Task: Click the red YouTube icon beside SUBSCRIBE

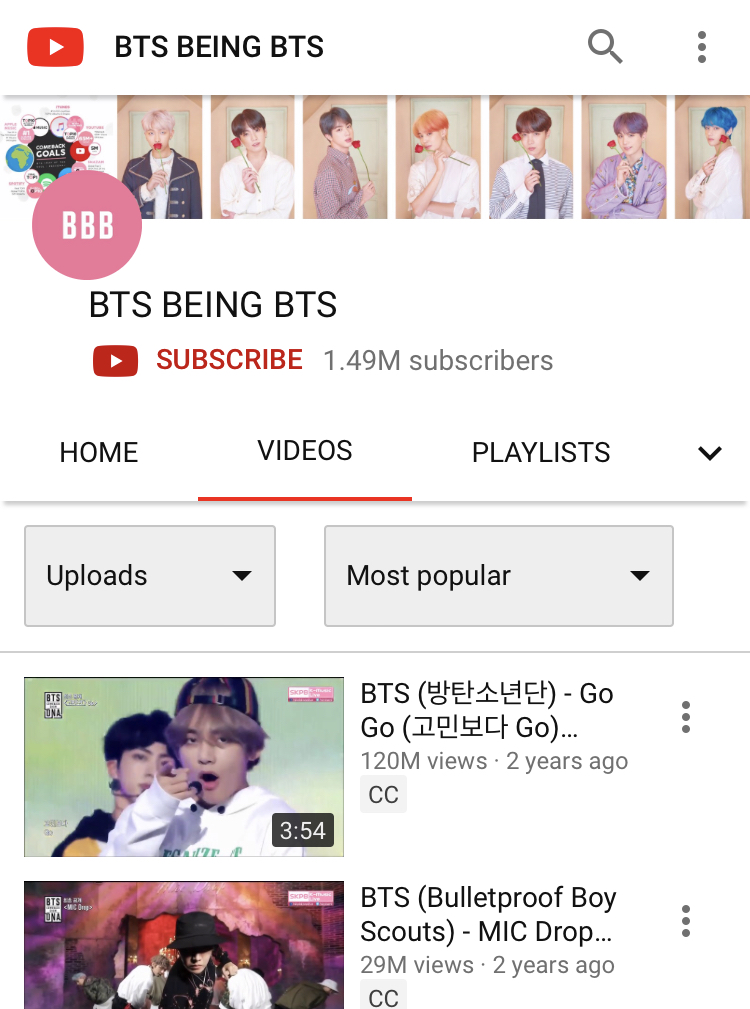Action: tap(115, 360)
